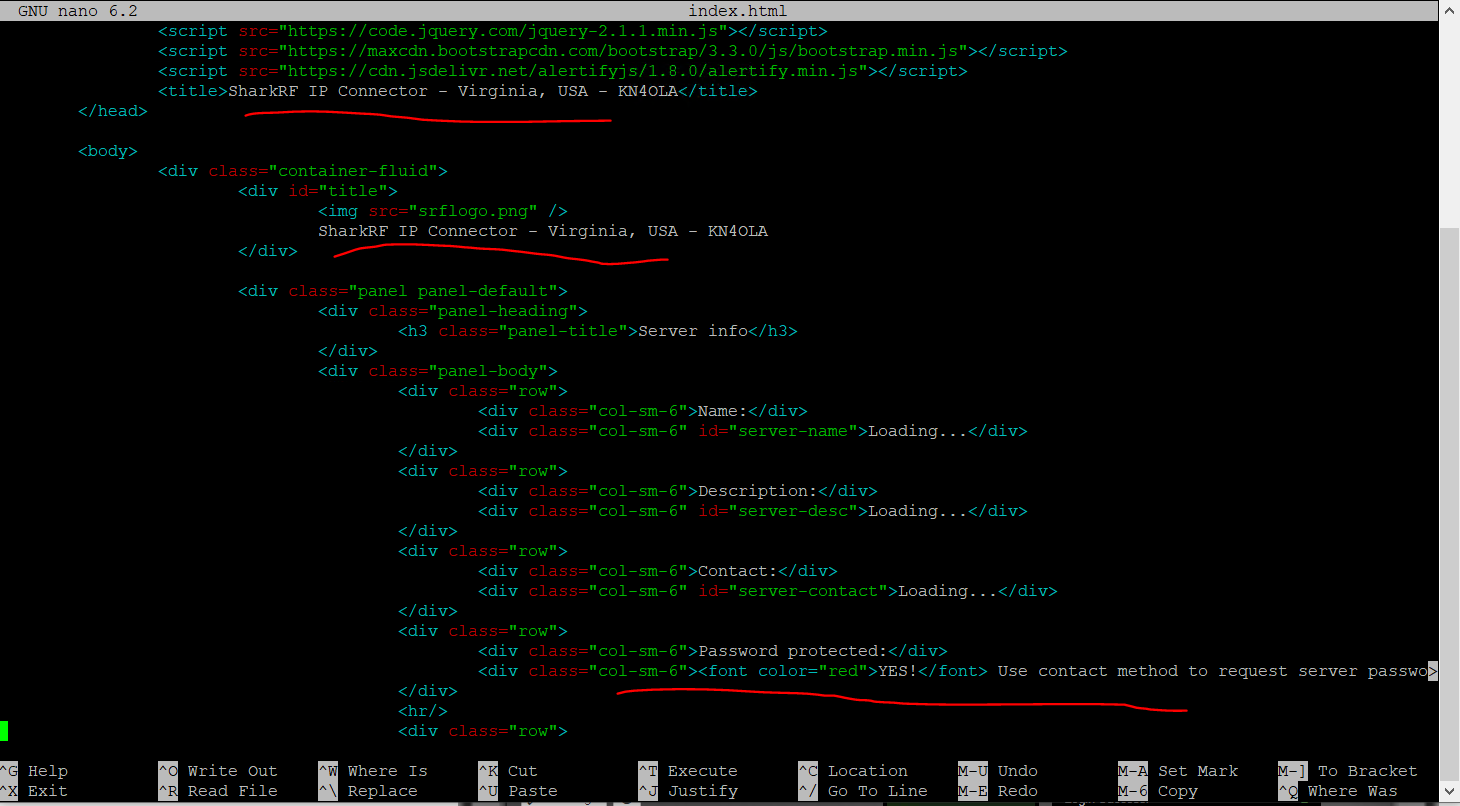This screenshot has width=1460, height=806.
Task: Click the <hr/> tag
Action: tap(423, 711)
